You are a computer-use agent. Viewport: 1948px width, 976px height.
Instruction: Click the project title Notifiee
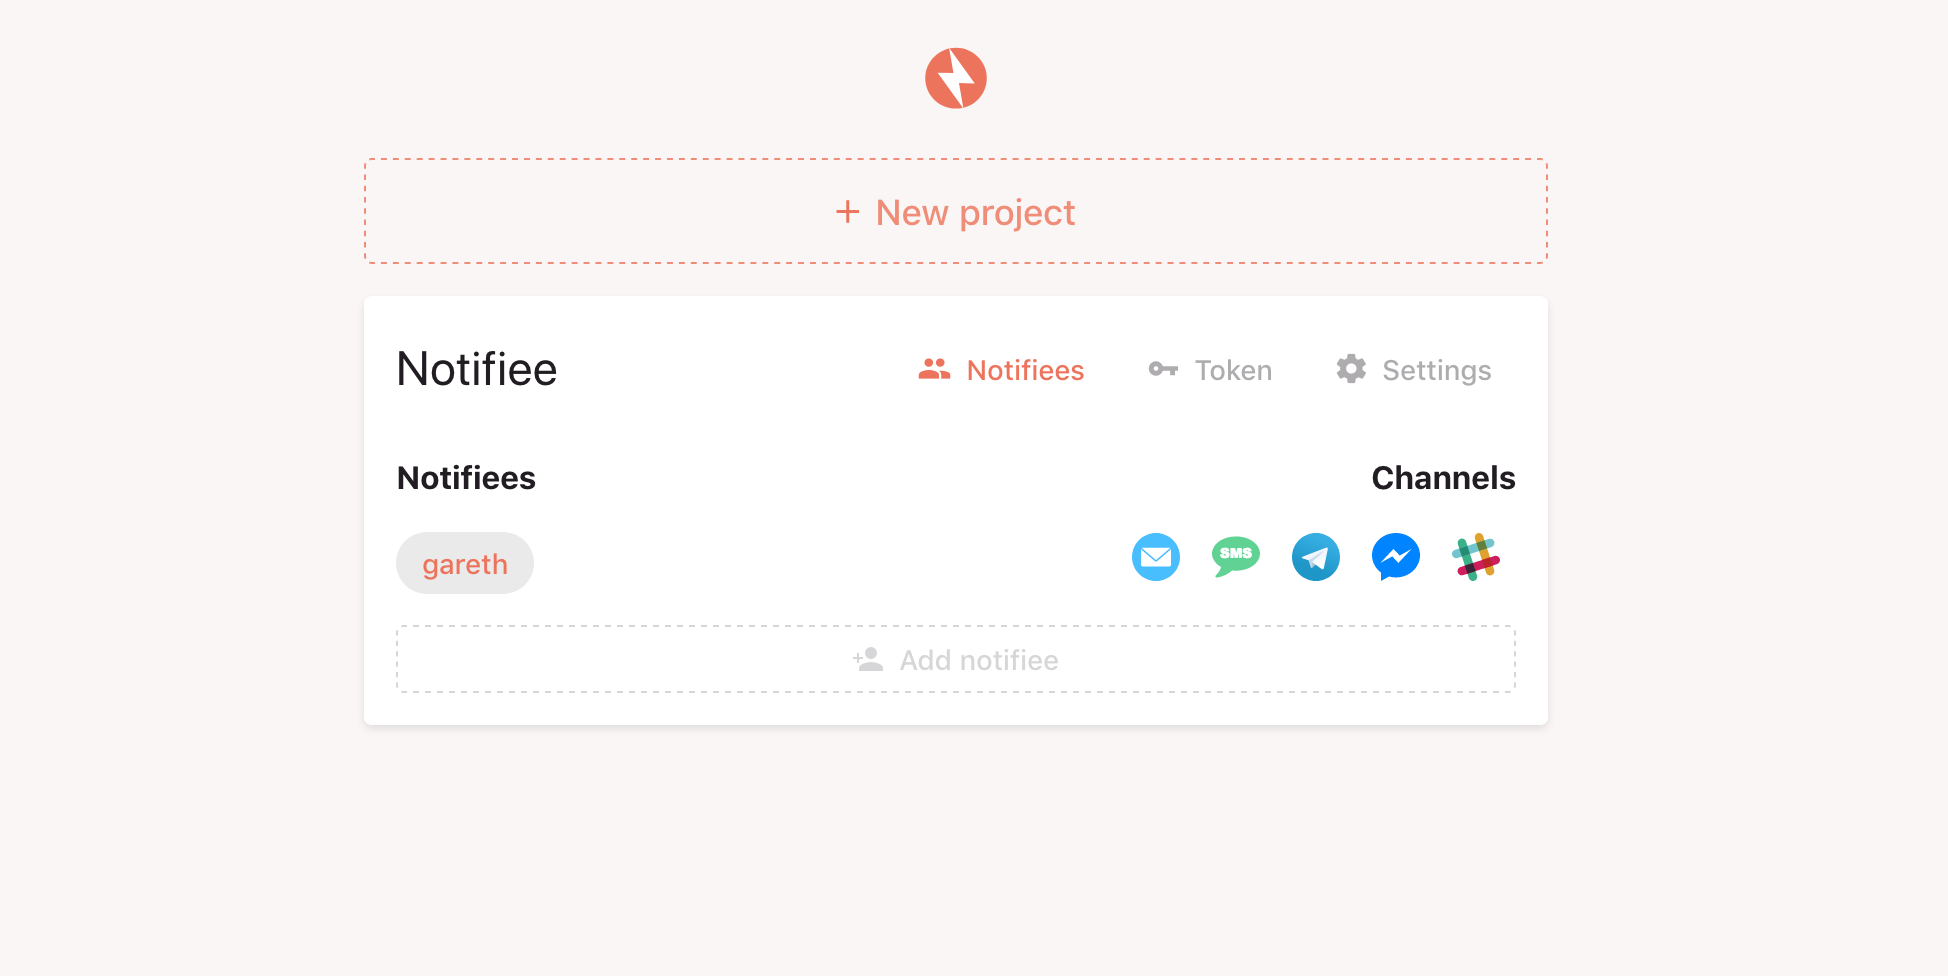coord(477,368)
